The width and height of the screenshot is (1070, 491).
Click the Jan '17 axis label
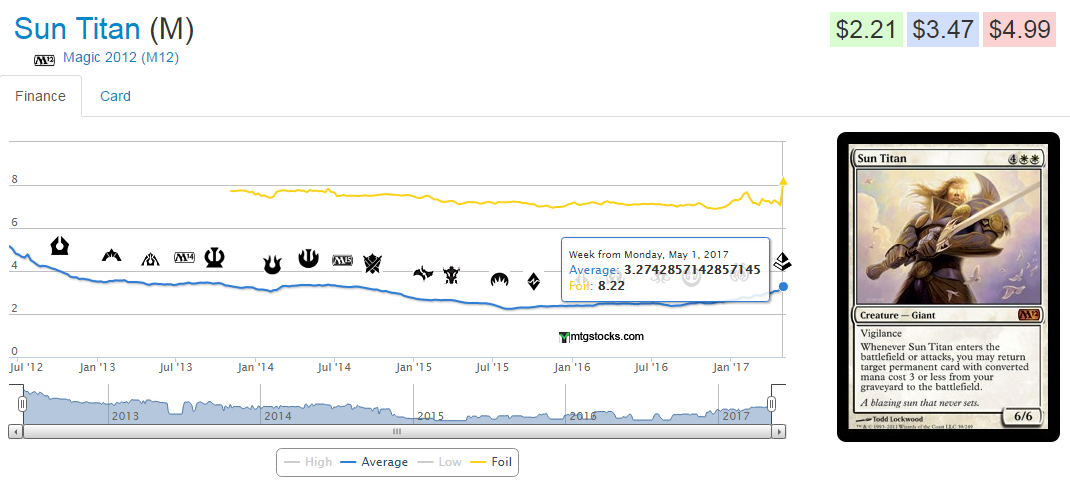(x=731, y=368)
